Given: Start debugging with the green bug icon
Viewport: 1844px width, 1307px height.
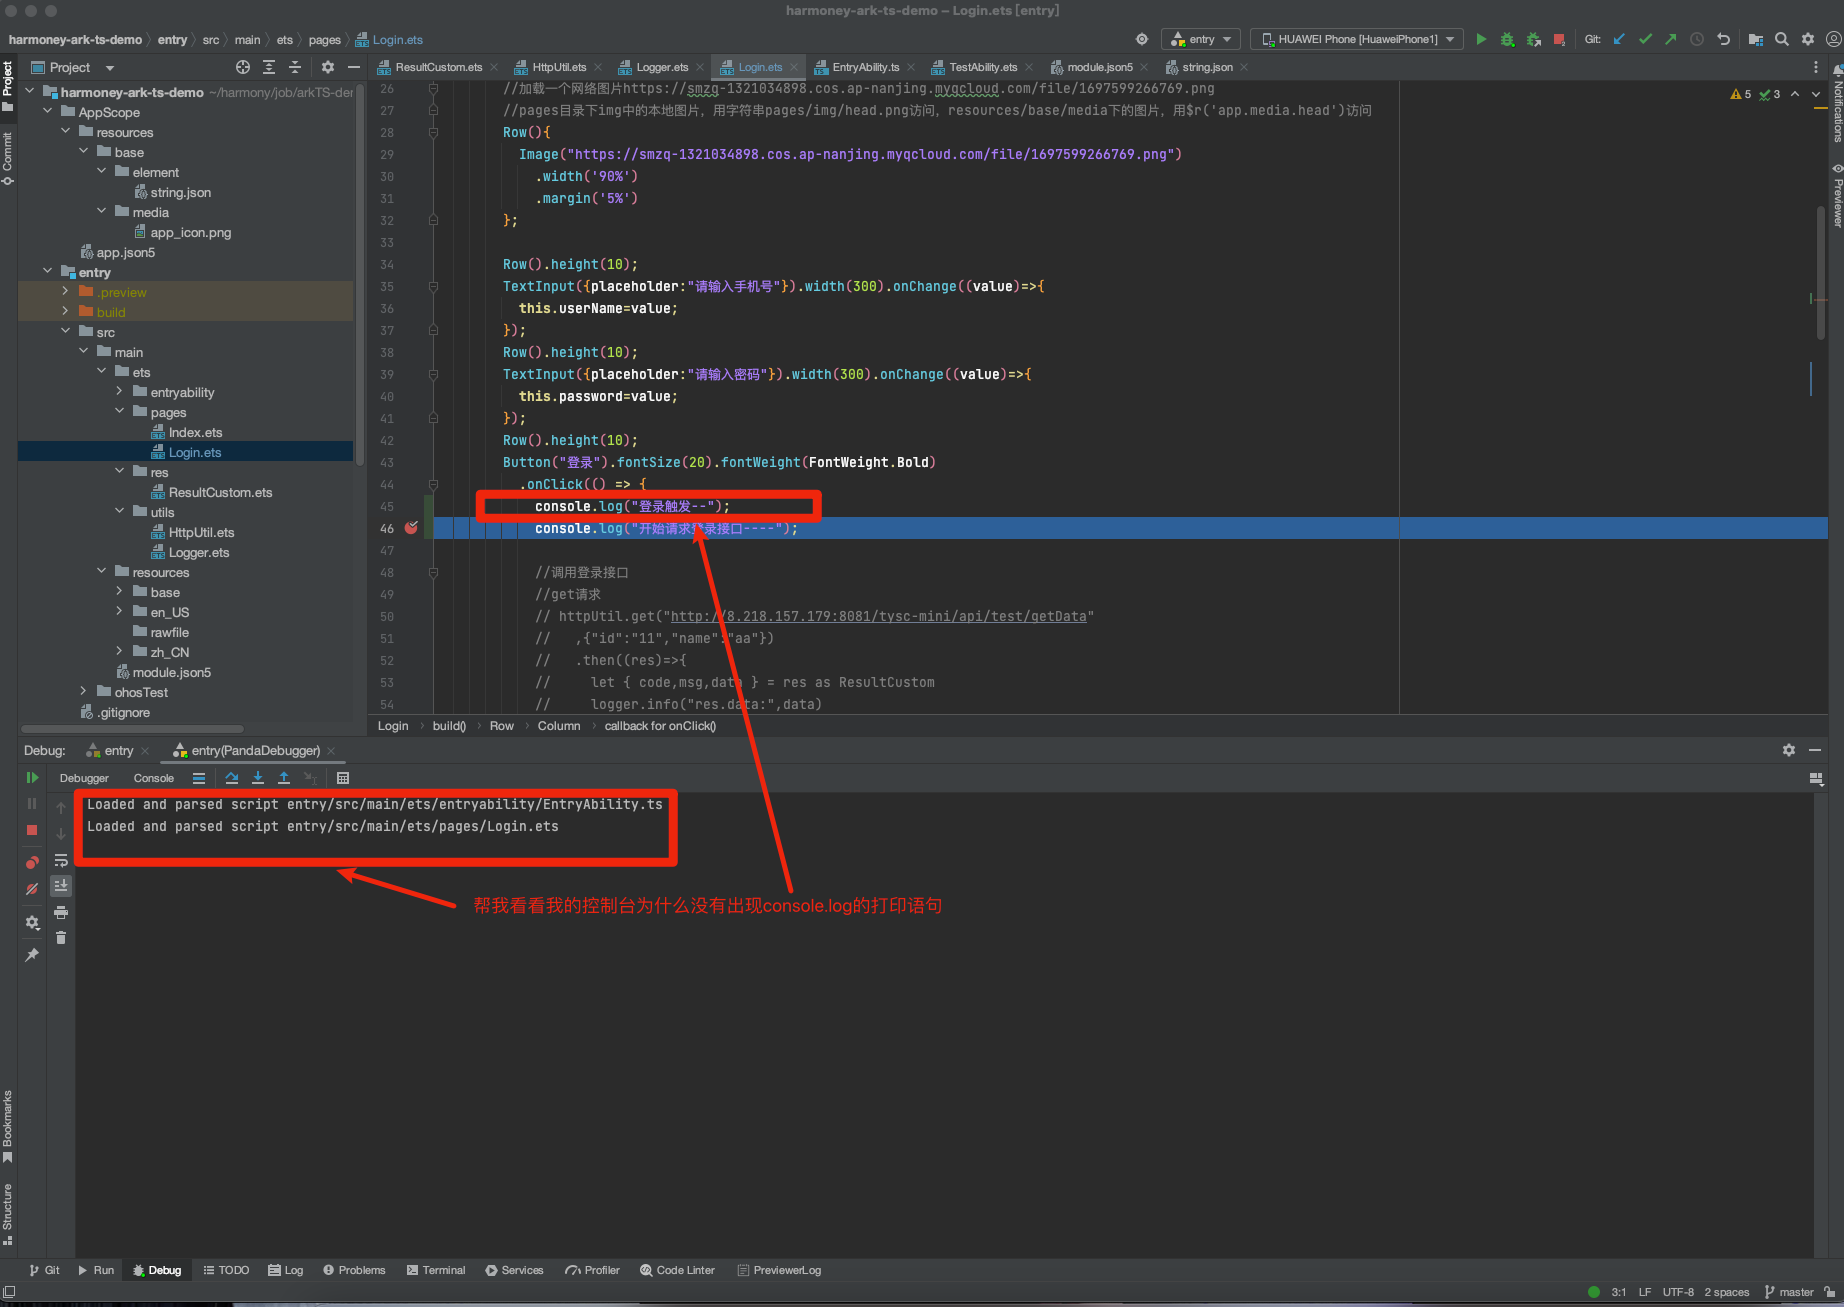Looking at the screenshot, I should 1507,39.
